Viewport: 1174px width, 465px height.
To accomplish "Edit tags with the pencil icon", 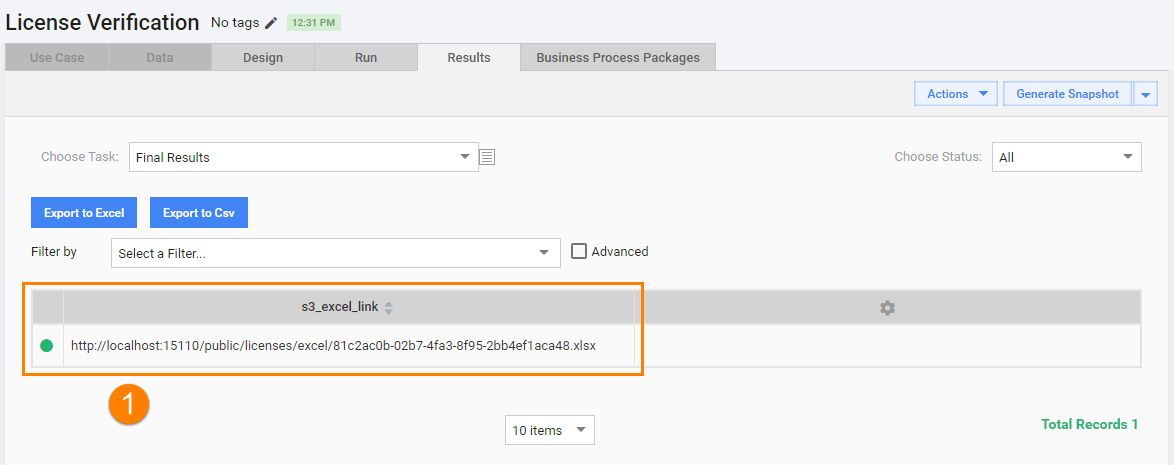I will tap(273, 22).
